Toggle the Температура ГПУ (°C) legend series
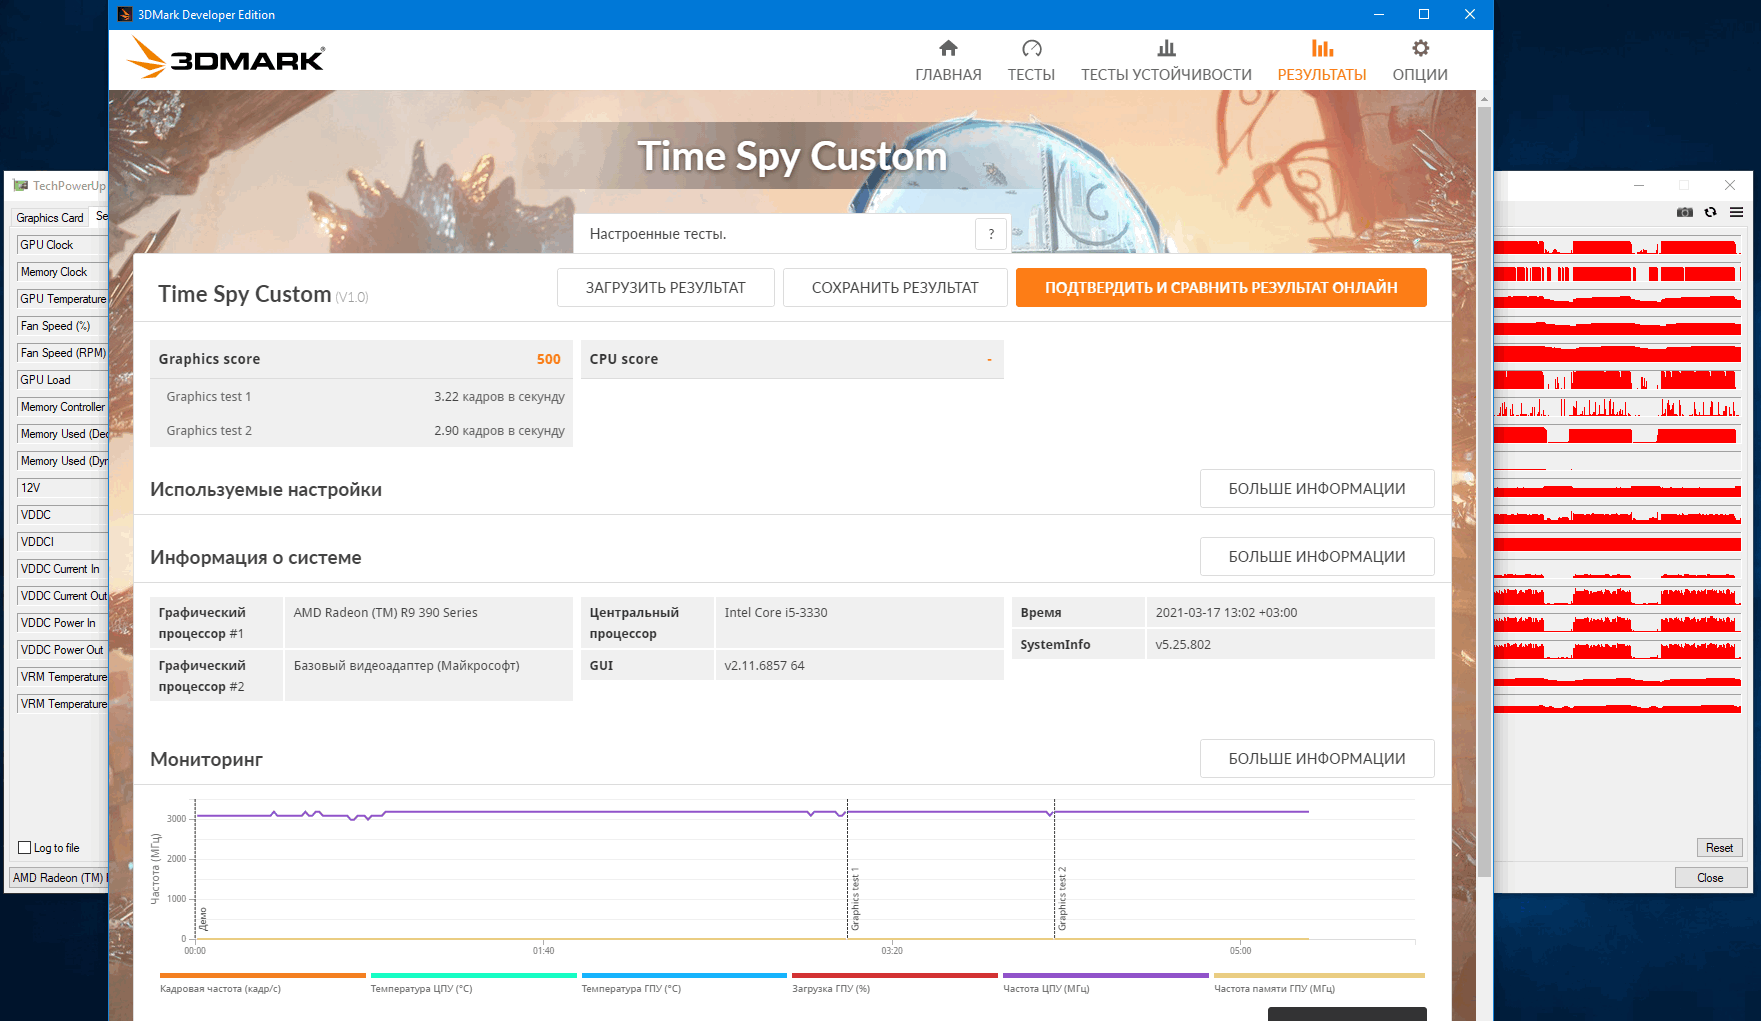 (x=685, y=982)
